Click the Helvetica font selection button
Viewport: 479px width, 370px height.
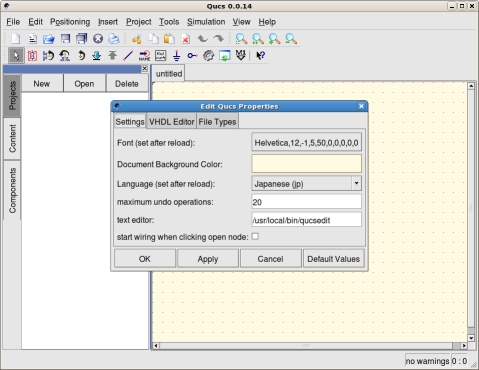click(x=306, y=143)
